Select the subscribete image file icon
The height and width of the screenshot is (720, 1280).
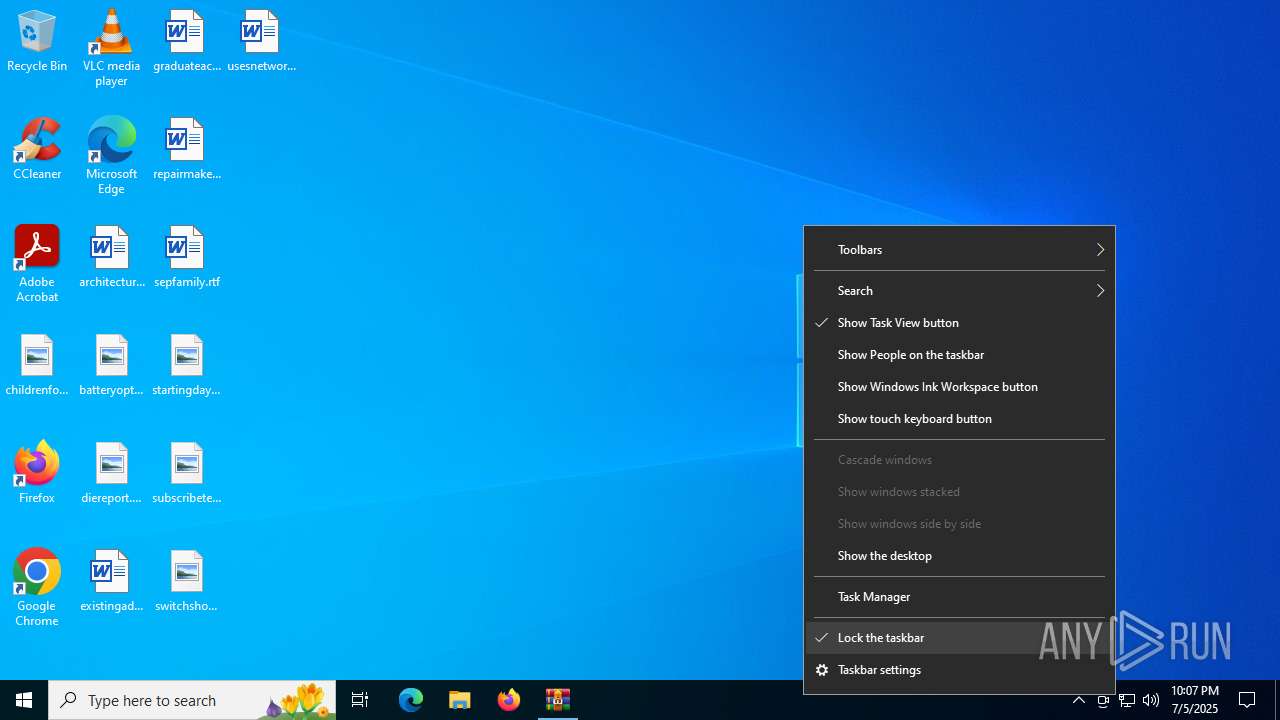click(x=186, y=474)
